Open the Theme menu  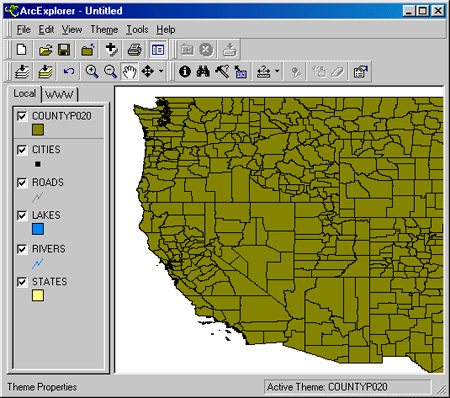point(104,30)
